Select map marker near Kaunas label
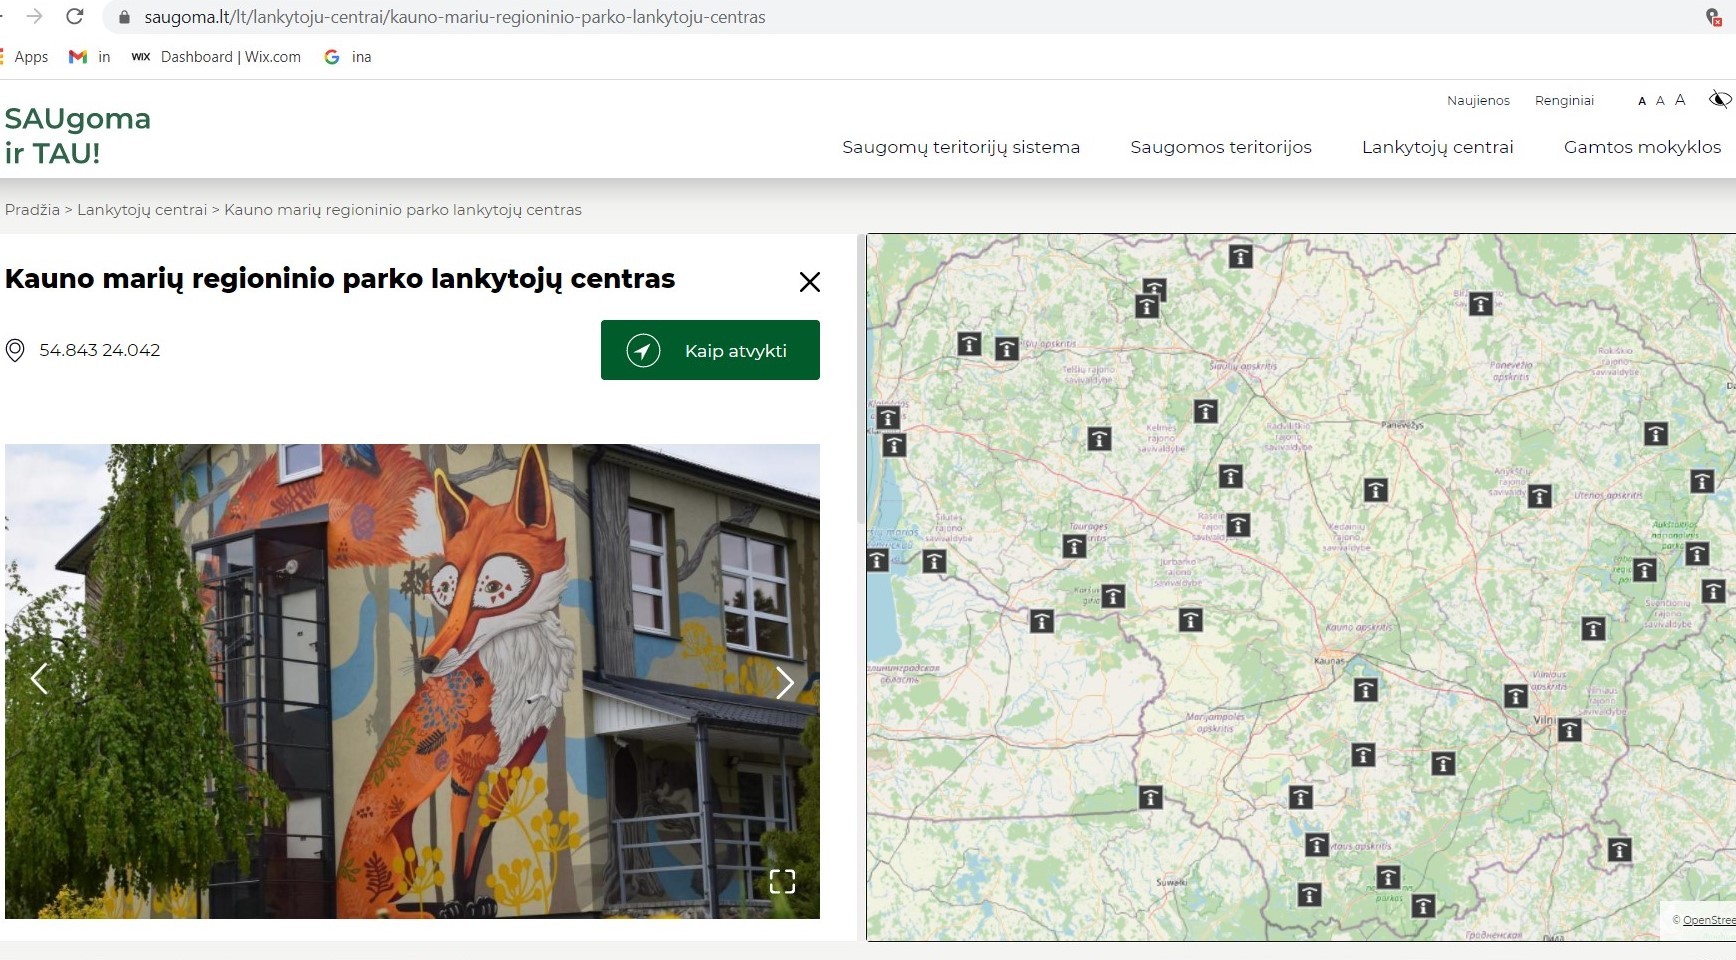This screenshot has height=960, width=1736. (1365, 690)
